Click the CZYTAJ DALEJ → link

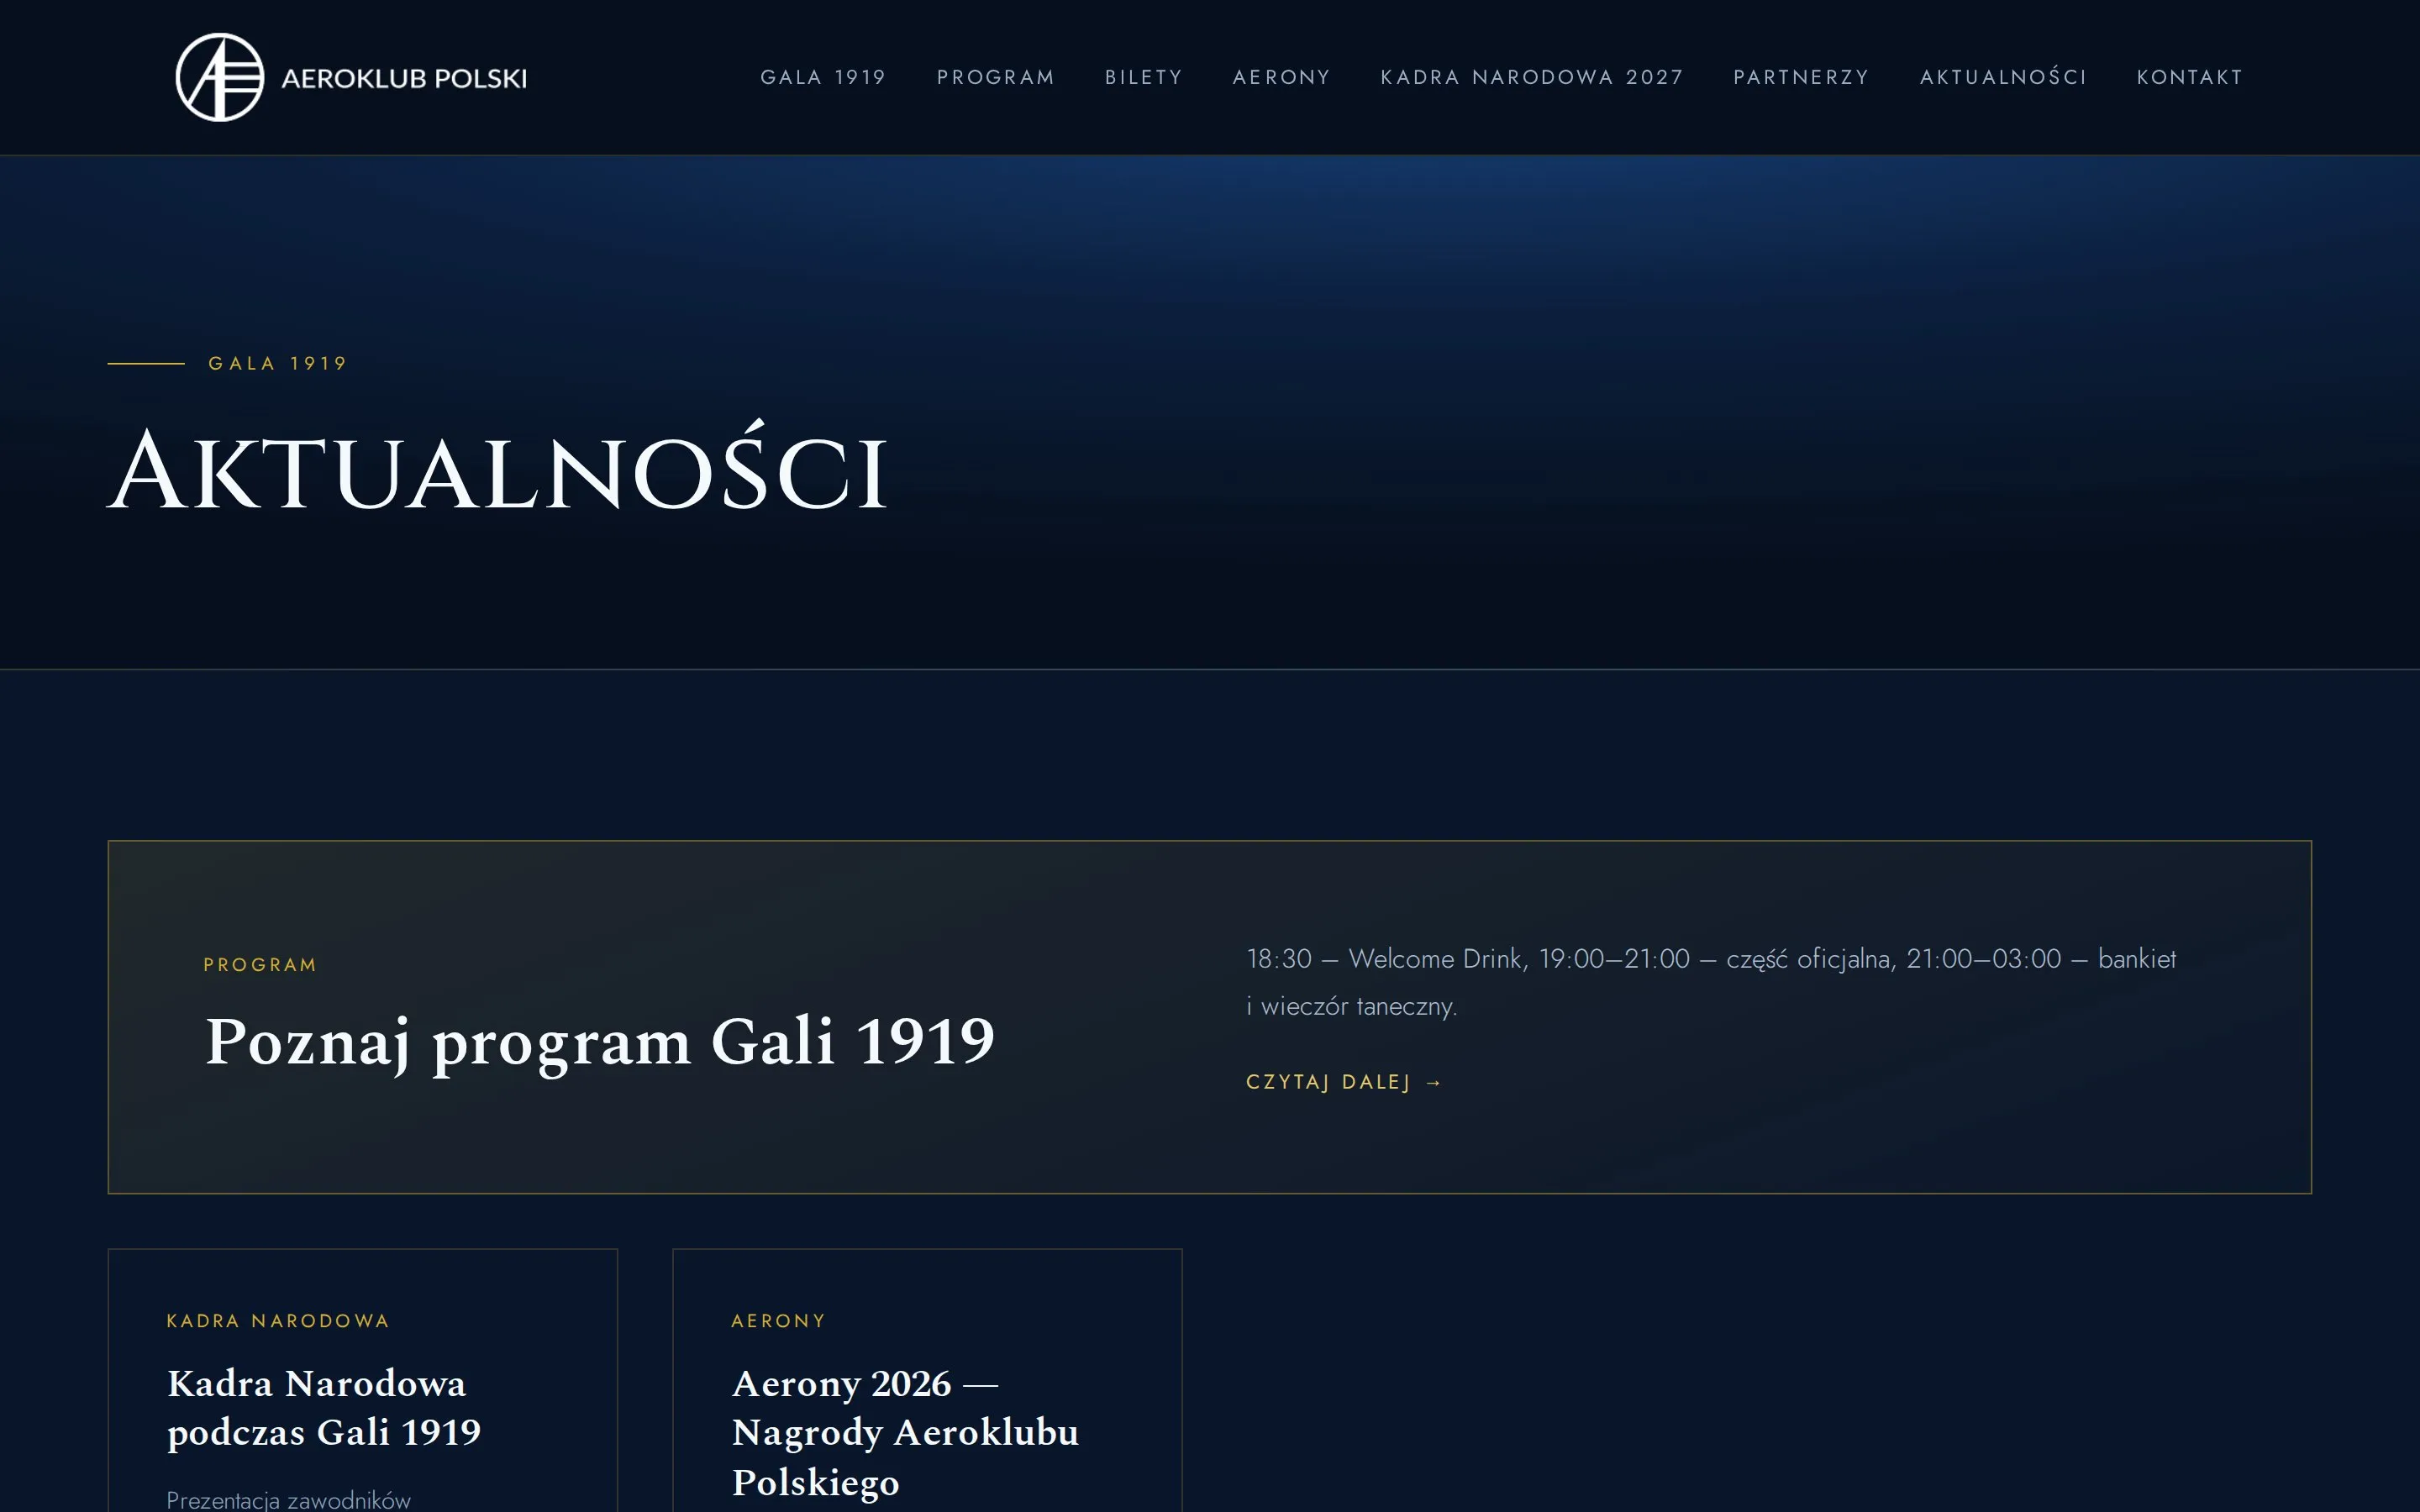pyautogui.click(x=1344, y=1082)
